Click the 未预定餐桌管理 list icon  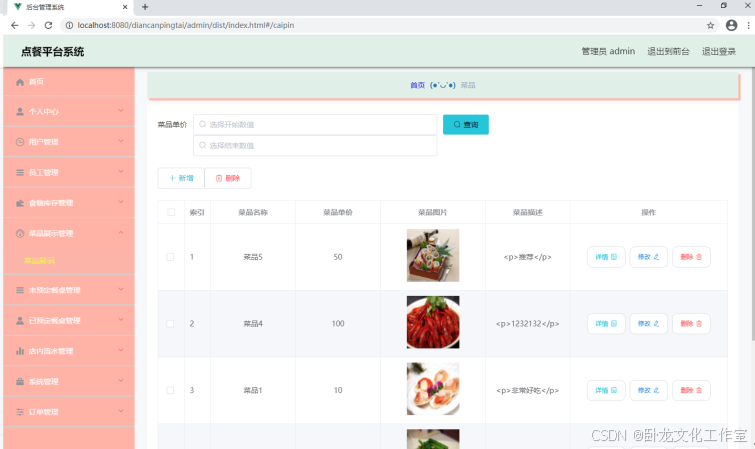20,290
